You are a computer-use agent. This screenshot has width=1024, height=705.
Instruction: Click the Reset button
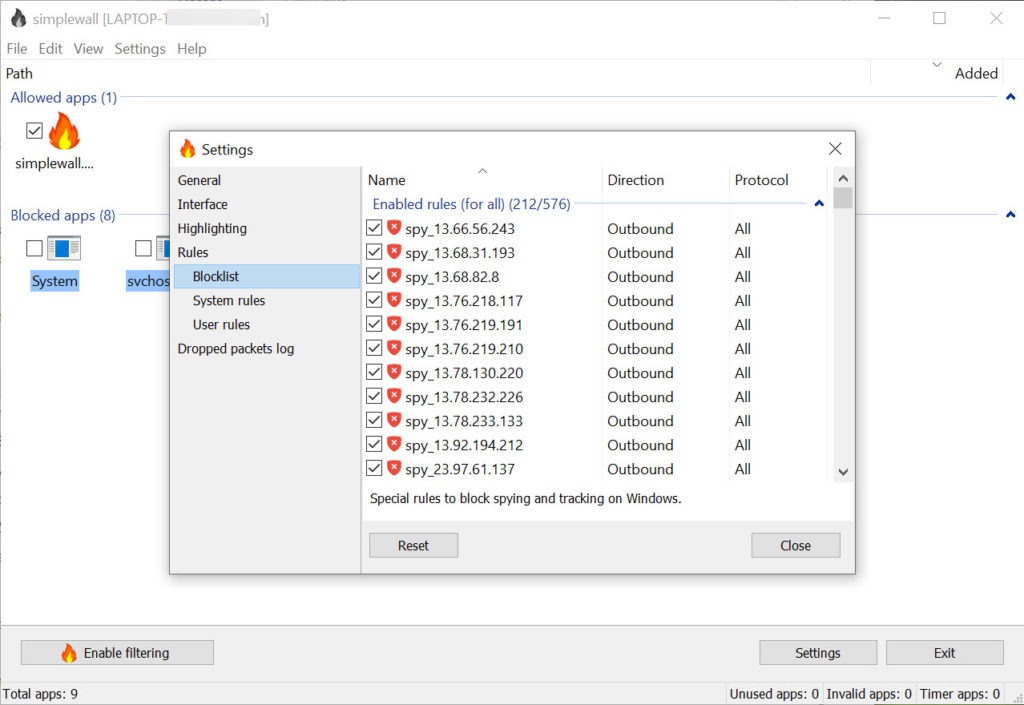[x=413, y=545]
